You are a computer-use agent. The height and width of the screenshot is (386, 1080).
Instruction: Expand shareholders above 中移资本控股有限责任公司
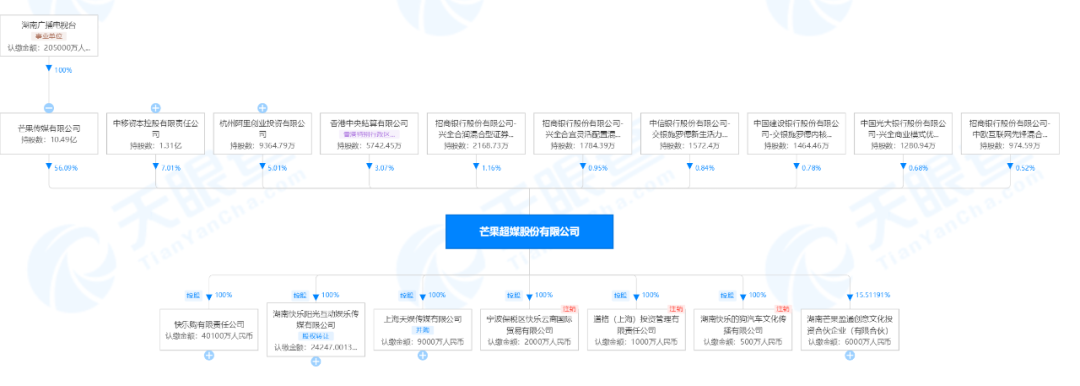tap(156, 108)
